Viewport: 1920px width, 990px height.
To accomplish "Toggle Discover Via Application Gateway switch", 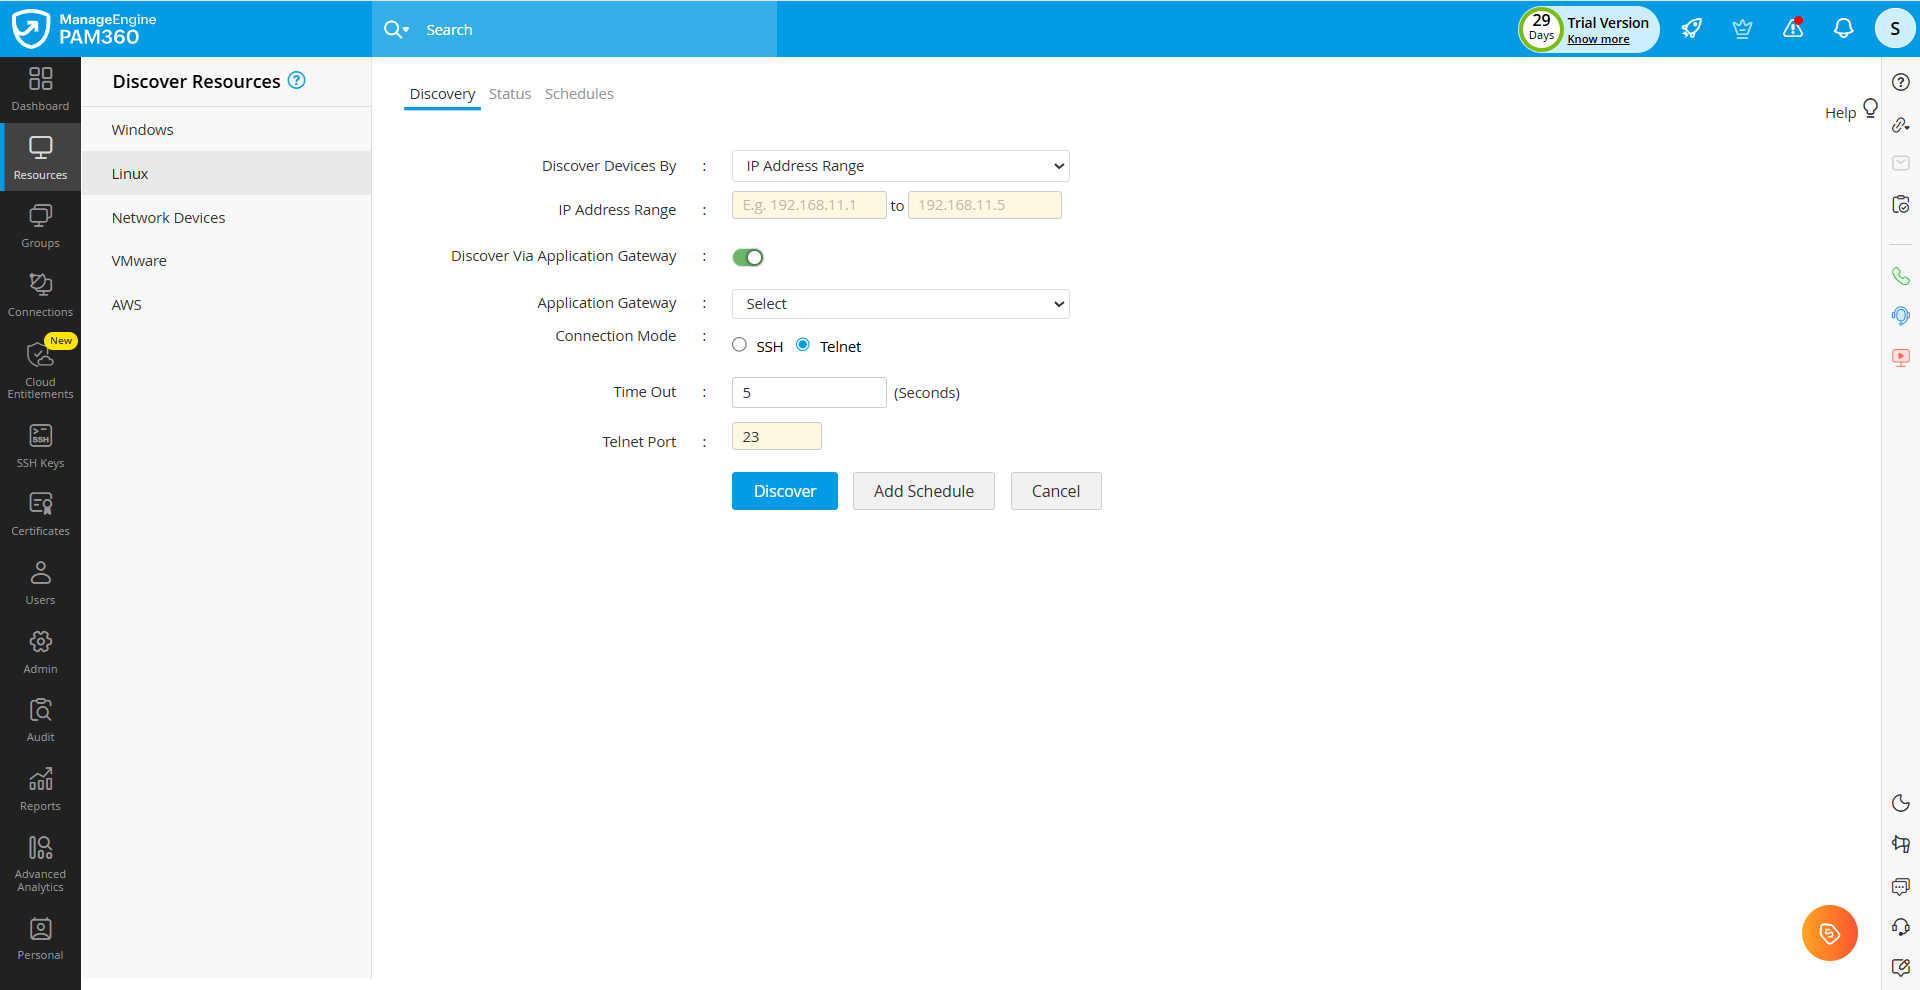I will (x=748, y=257).
